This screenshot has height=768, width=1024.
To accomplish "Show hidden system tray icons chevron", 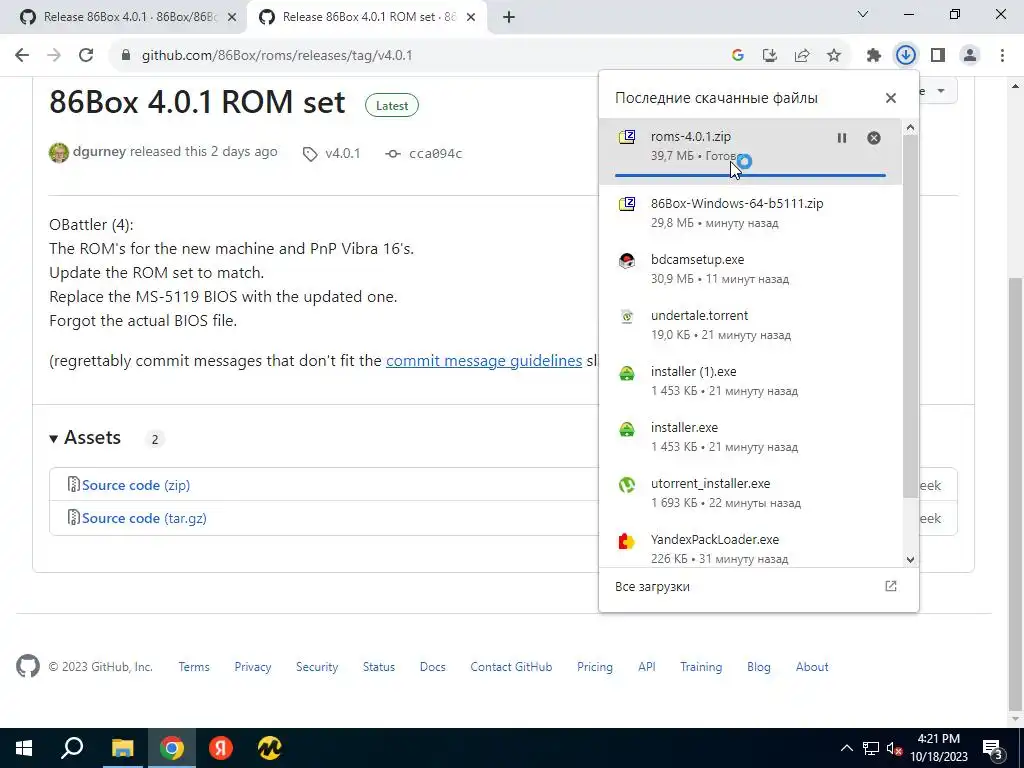I will pyautogui.click(x=846, y=748).
